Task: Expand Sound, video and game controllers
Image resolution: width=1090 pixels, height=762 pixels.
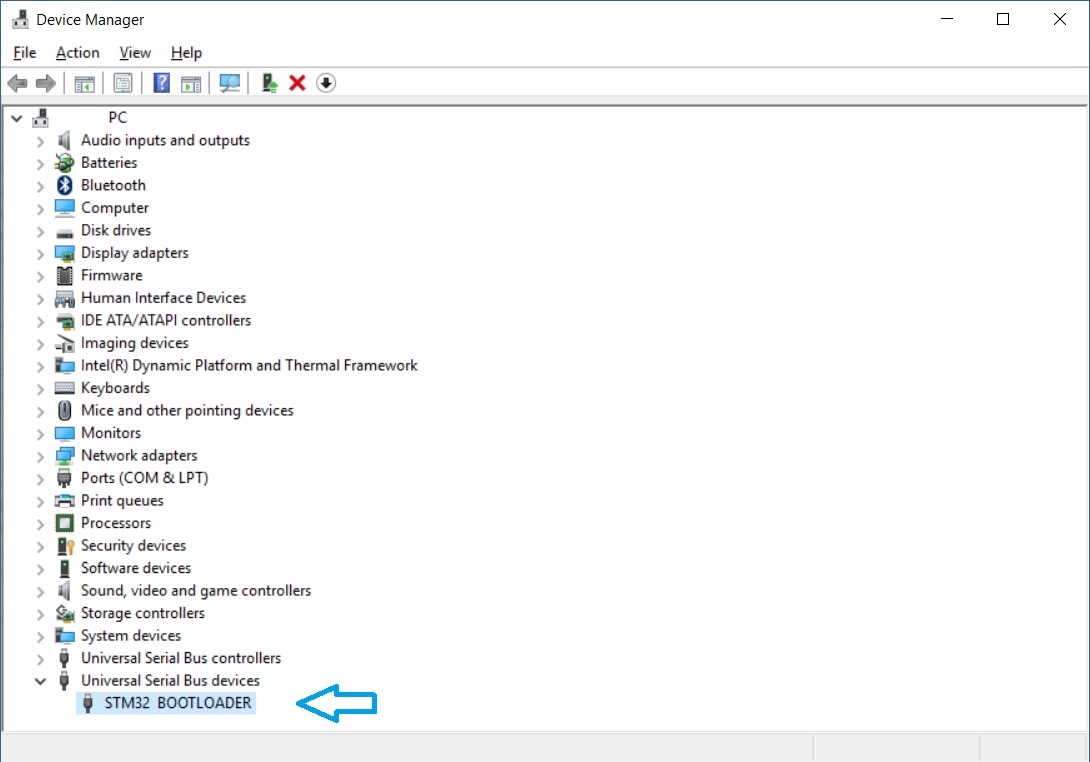Action: click(40, 592)
